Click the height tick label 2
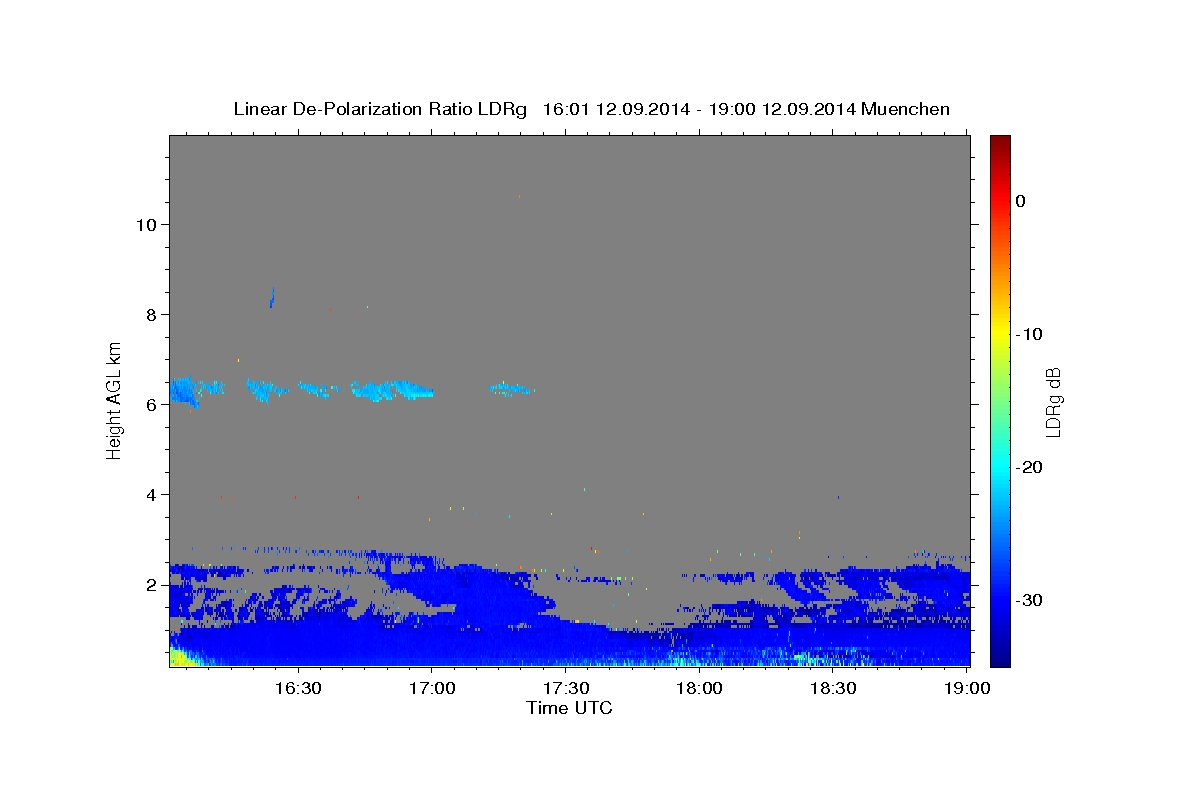The image size is (1200, 800). click(x=149, y=584)
